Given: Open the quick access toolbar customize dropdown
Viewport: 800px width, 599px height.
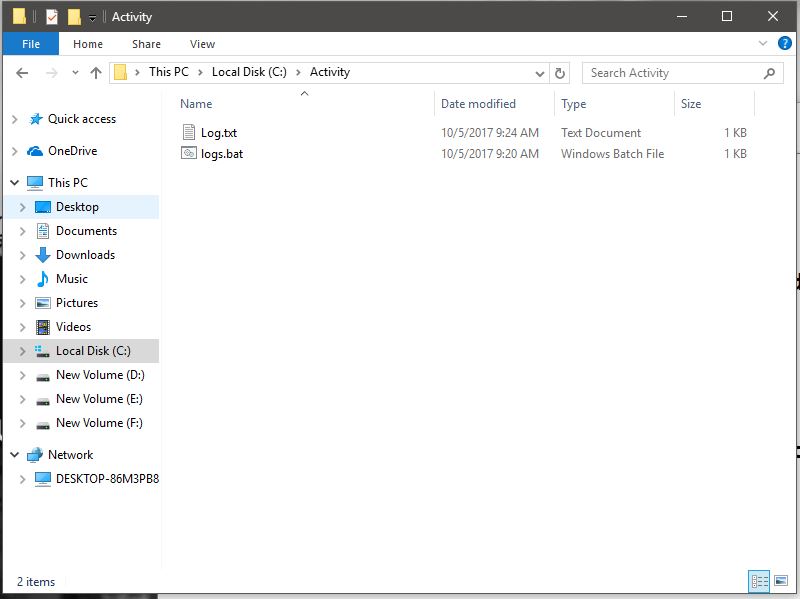Looking at the screenshot, I should [92, 16].
